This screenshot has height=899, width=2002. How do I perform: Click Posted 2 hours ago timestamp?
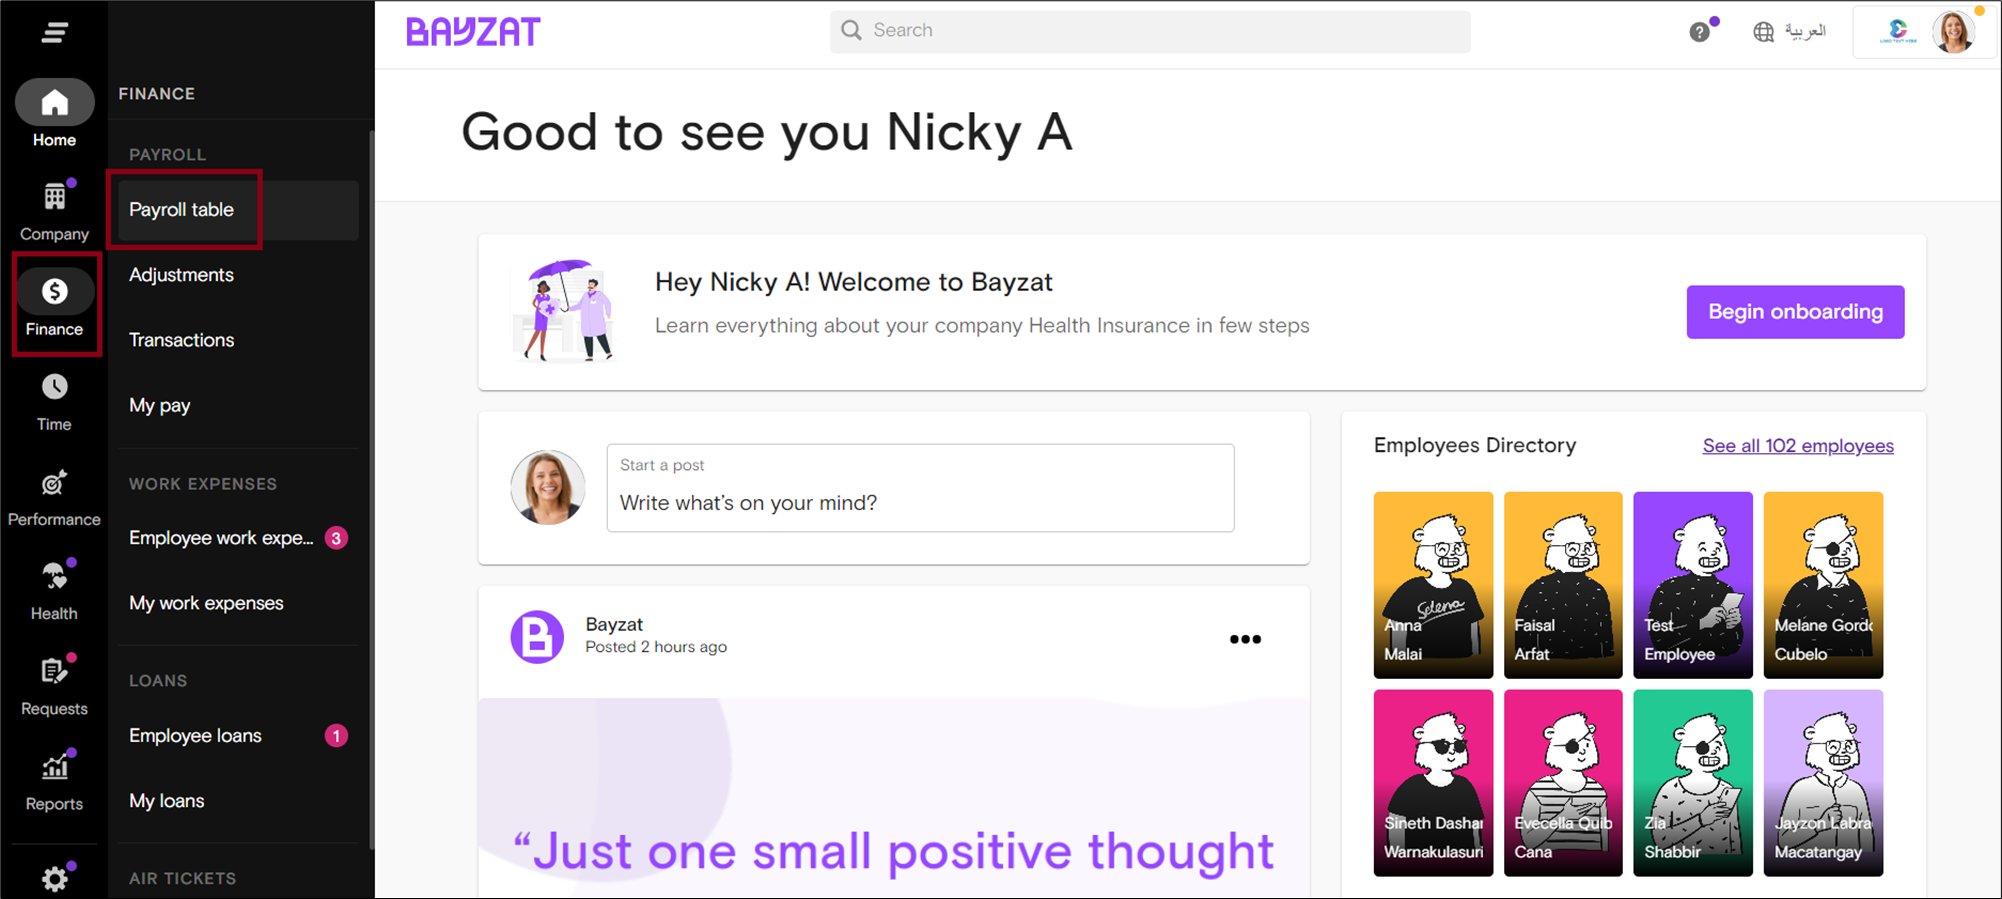coord(656,647)
